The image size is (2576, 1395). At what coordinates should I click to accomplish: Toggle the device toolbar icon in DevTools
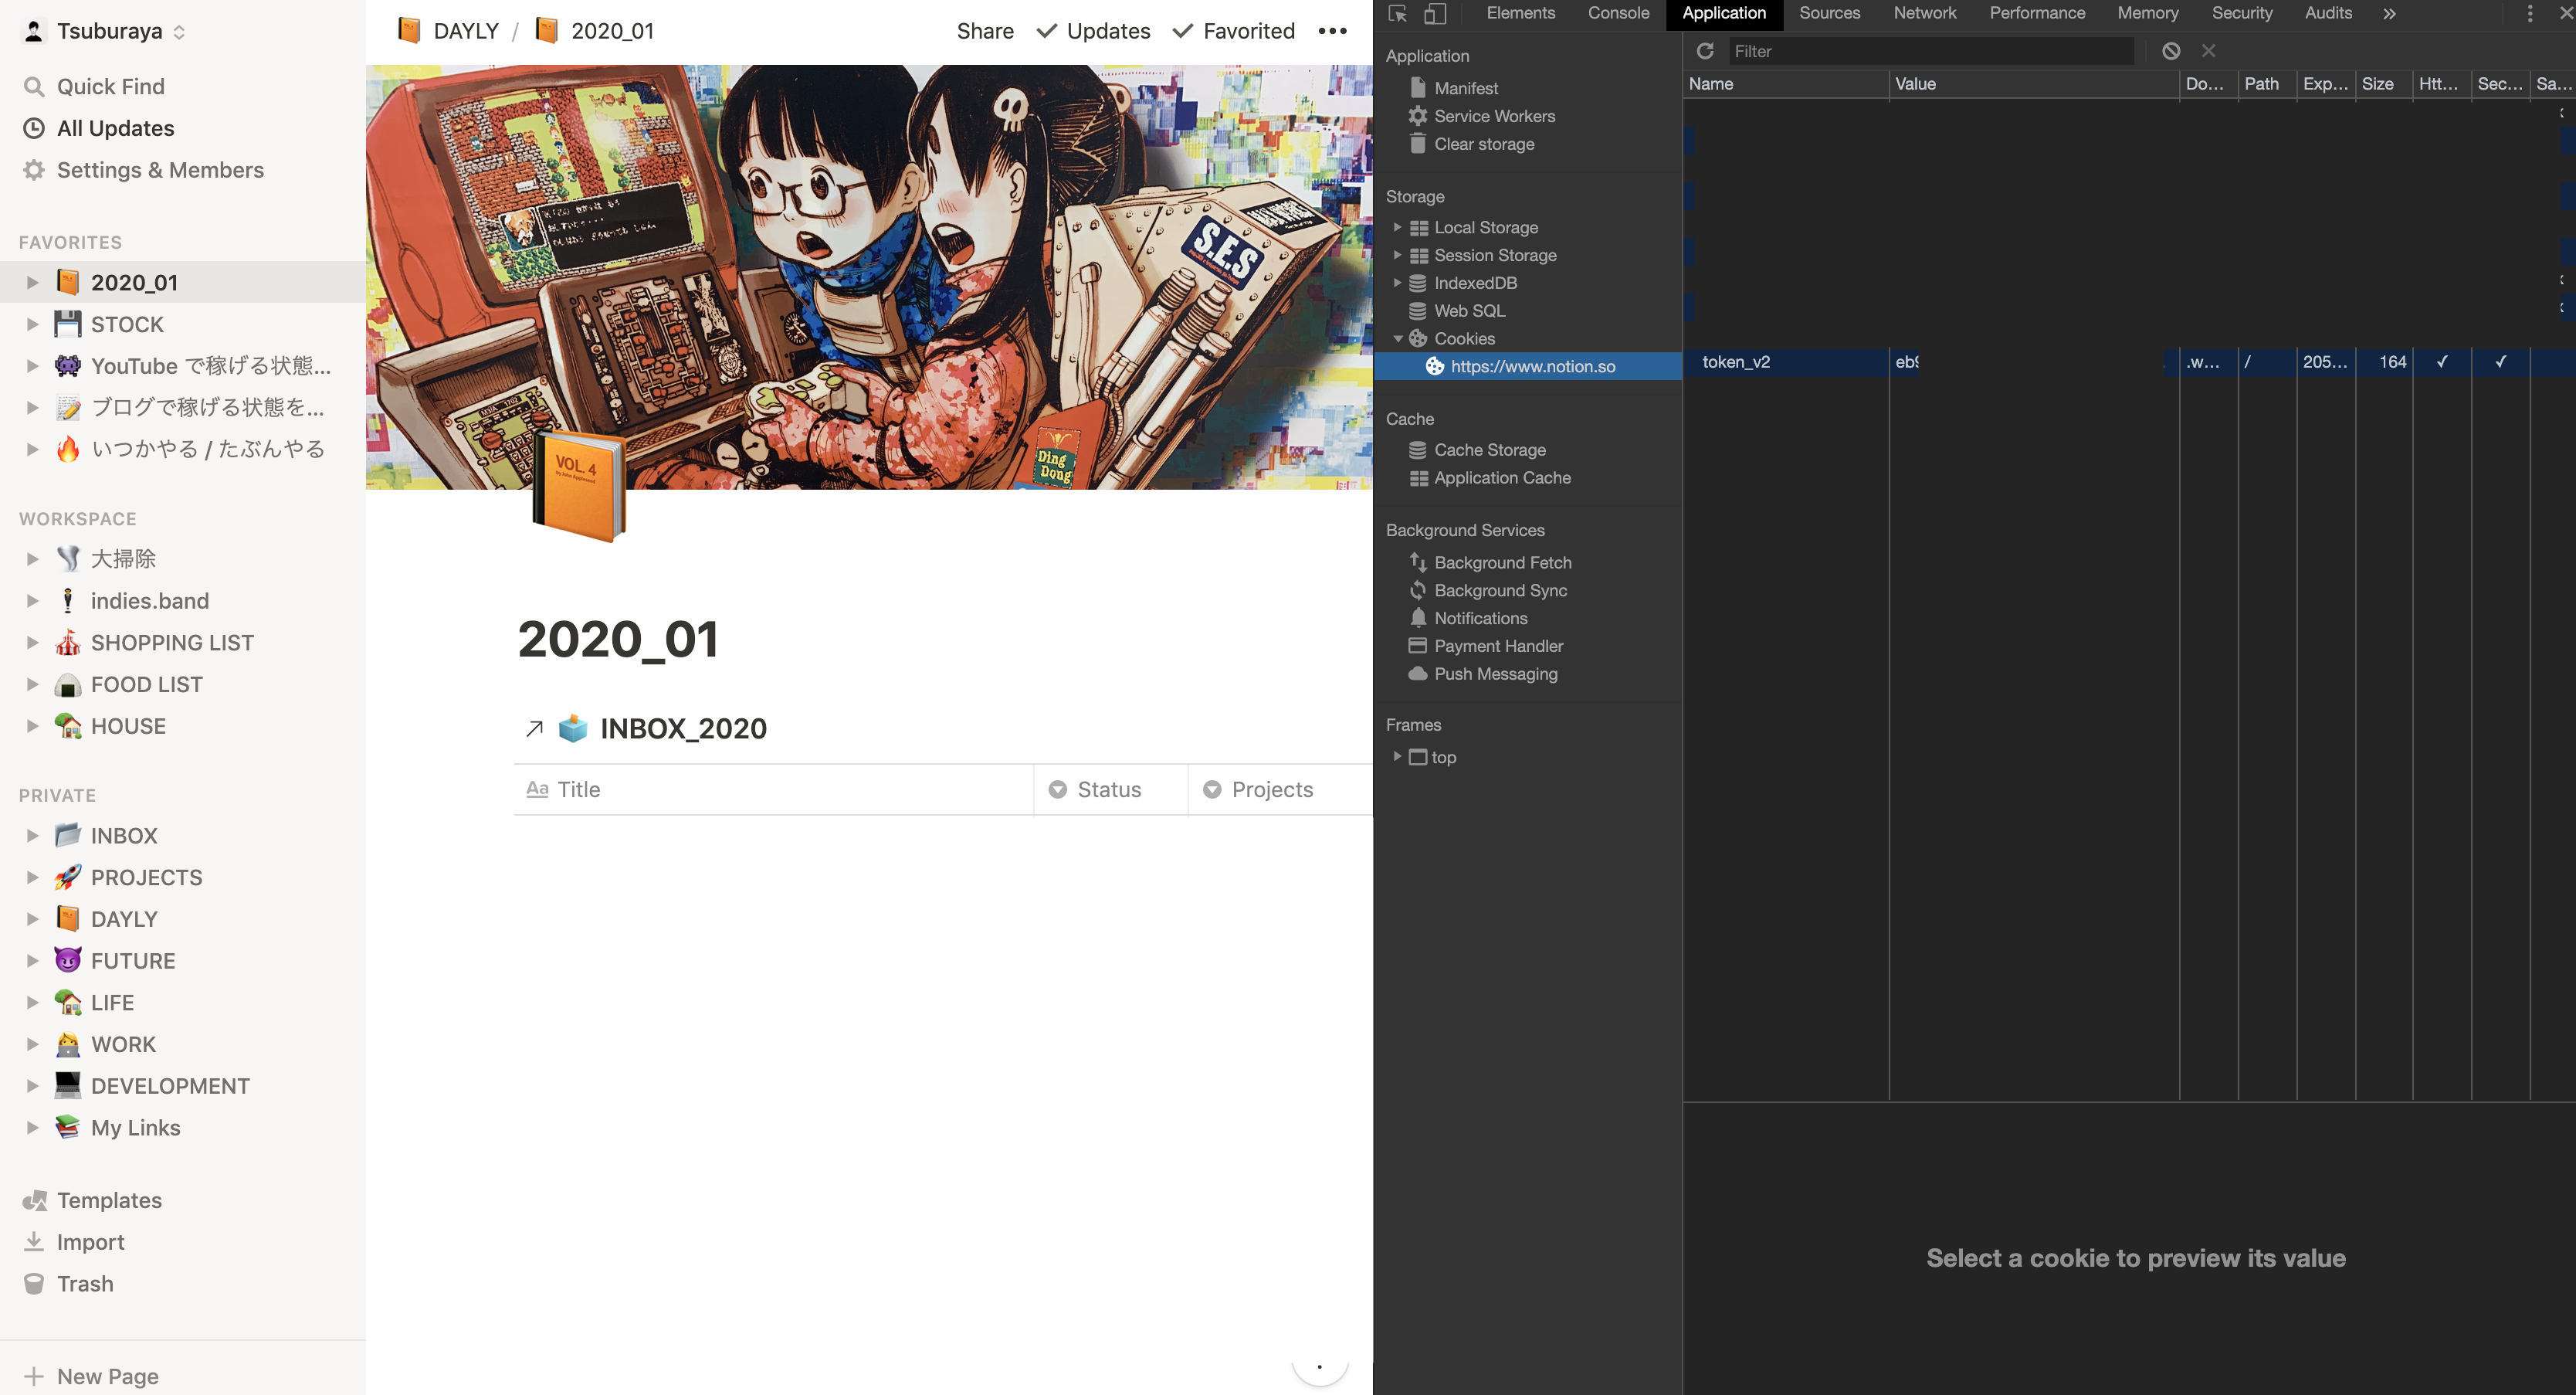pyautogui.click(x=1435, y=14)
